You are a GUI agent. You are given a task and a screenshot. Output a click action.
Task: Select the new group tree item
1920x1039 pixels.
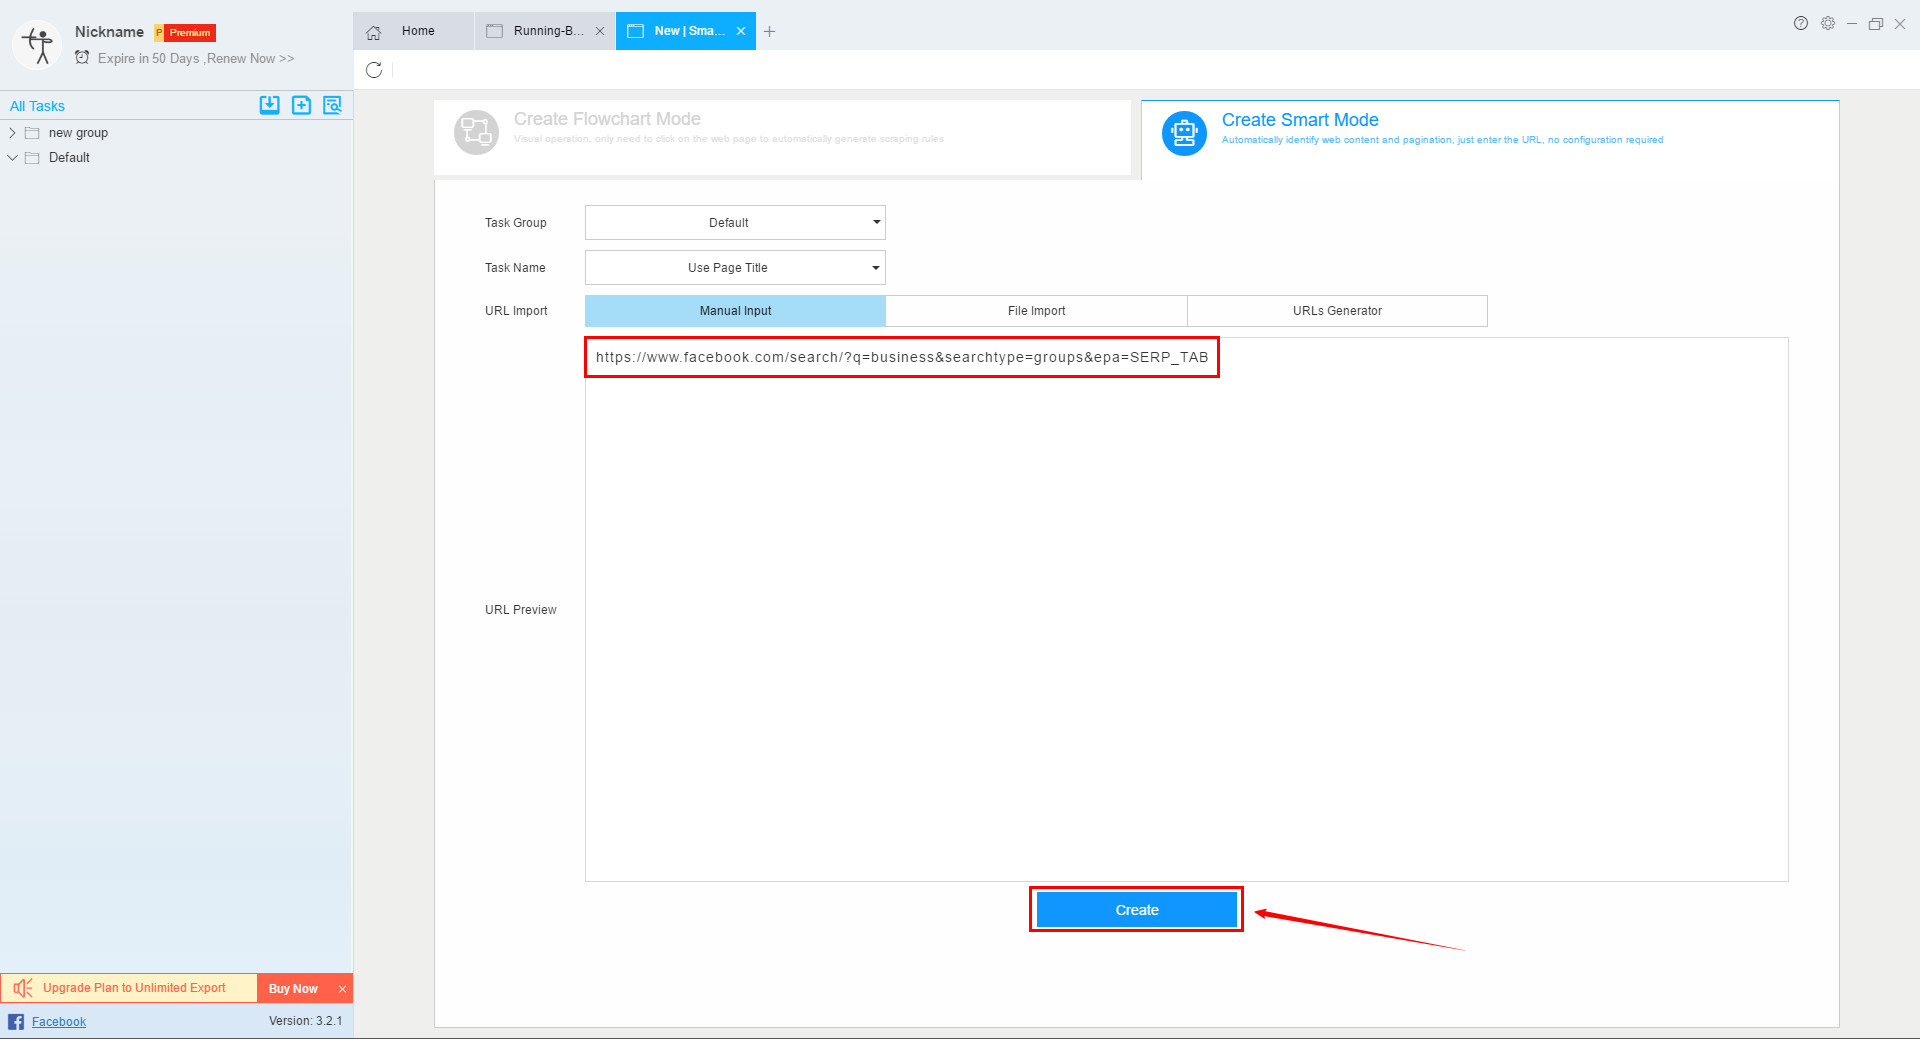78,133
